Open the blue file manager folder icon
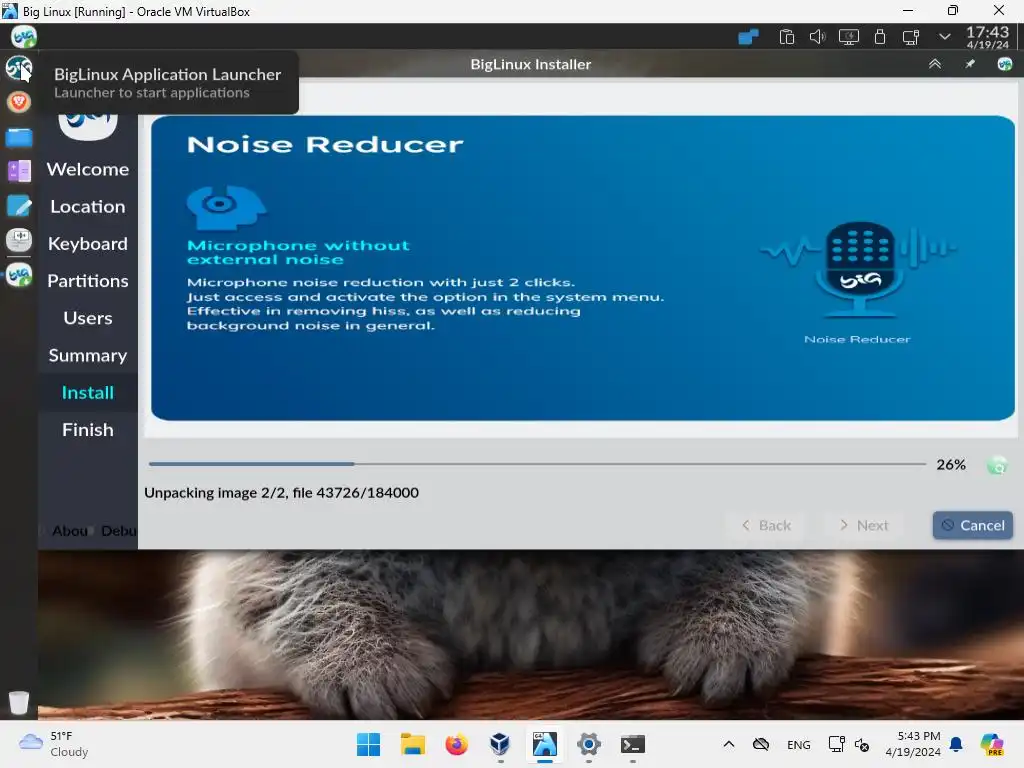Viewport: 1024px width, 768px height. [x=18, y=137]
